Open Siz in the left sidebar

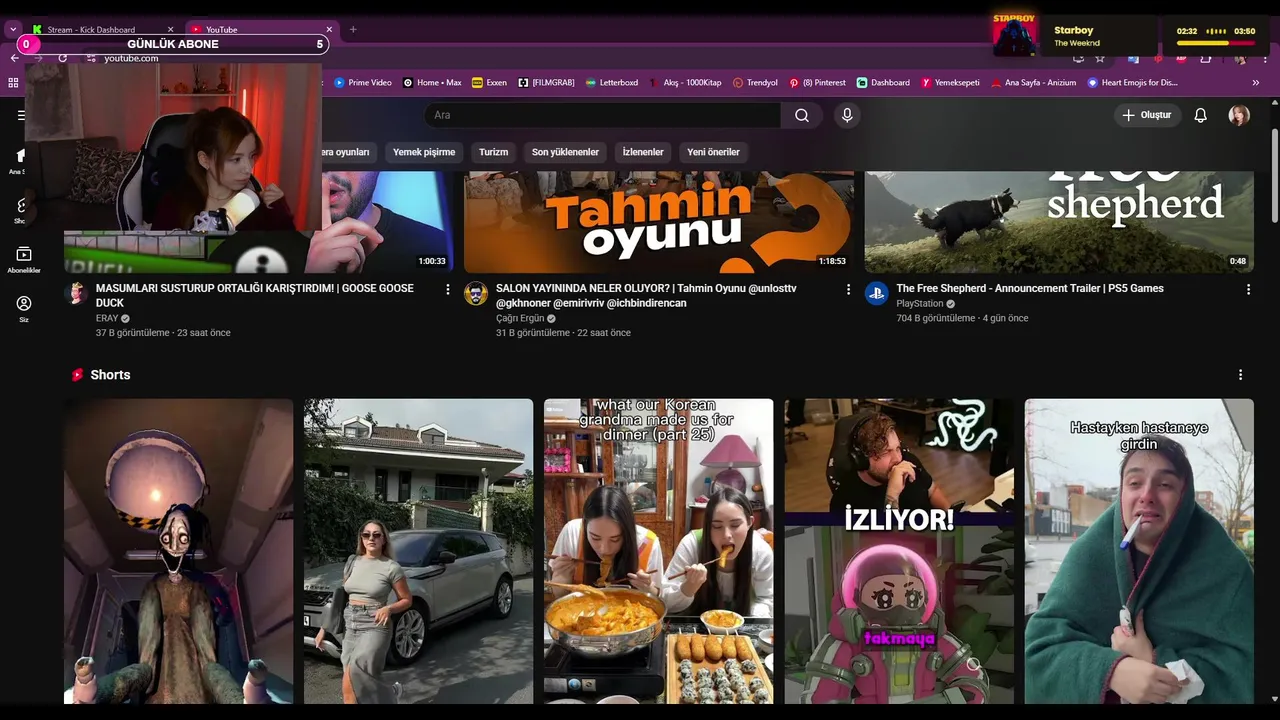24,308
